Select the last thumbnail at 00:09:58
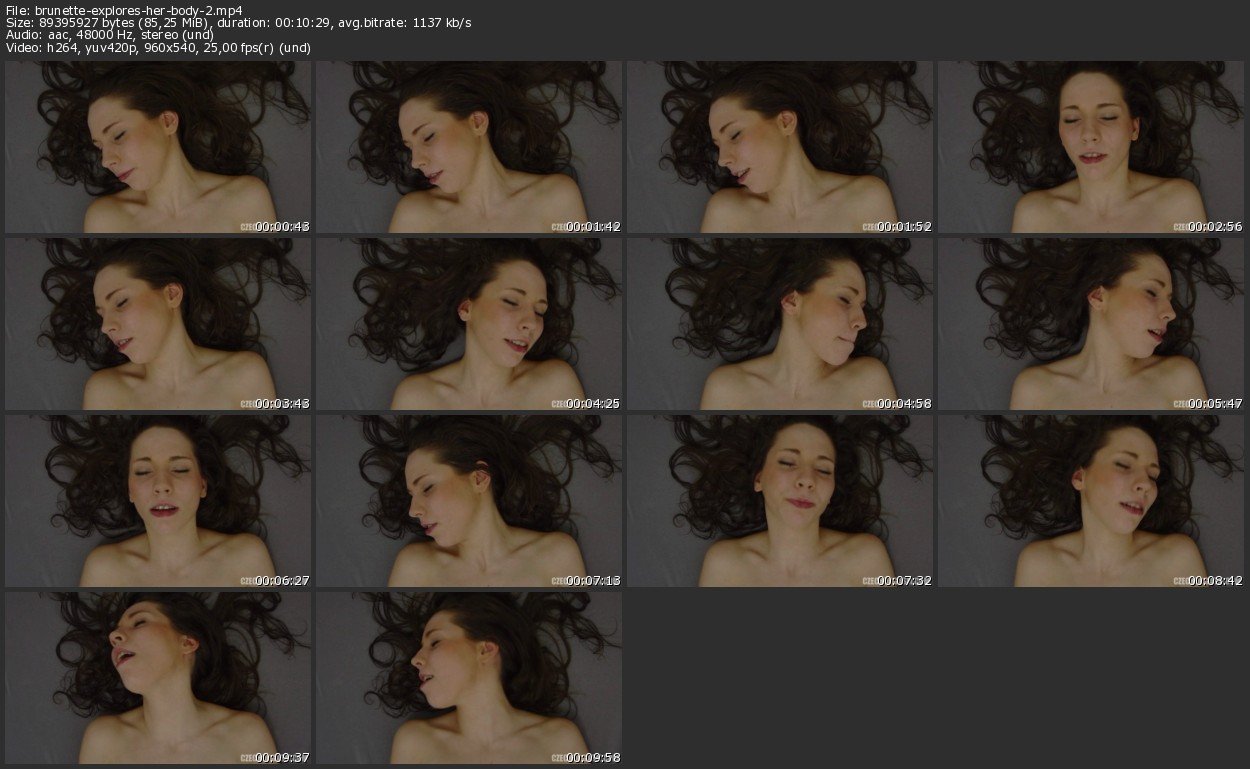Viewport: 1250px width, 769px height. tap(469, 678)
